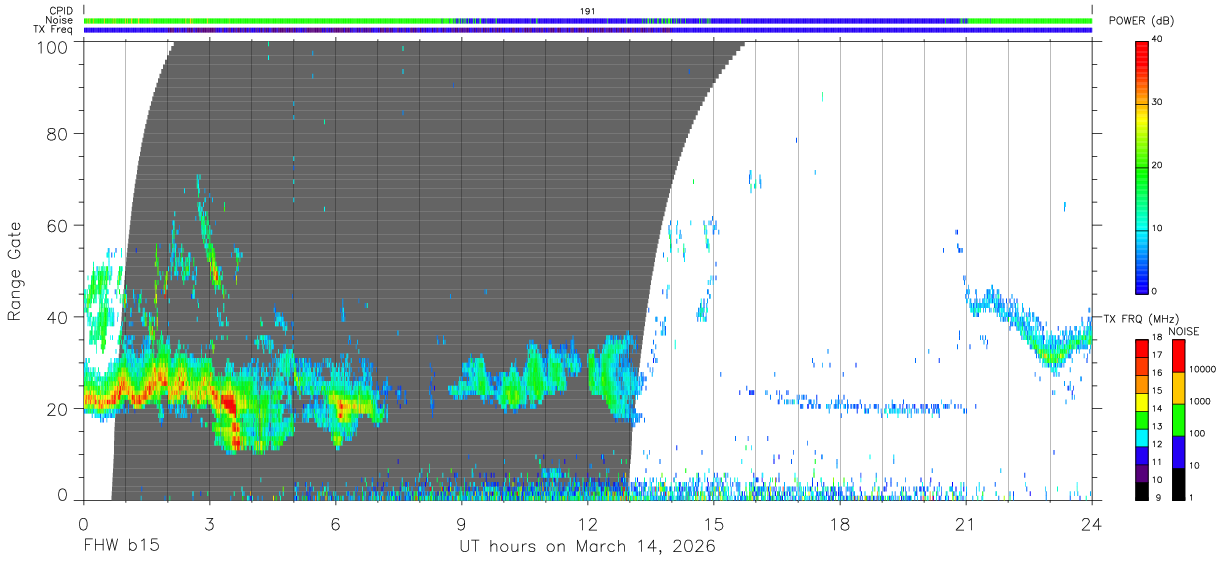The image size is (1228, 567).
Task: Click the Noise row label above the plot
Action: (60, 20)
